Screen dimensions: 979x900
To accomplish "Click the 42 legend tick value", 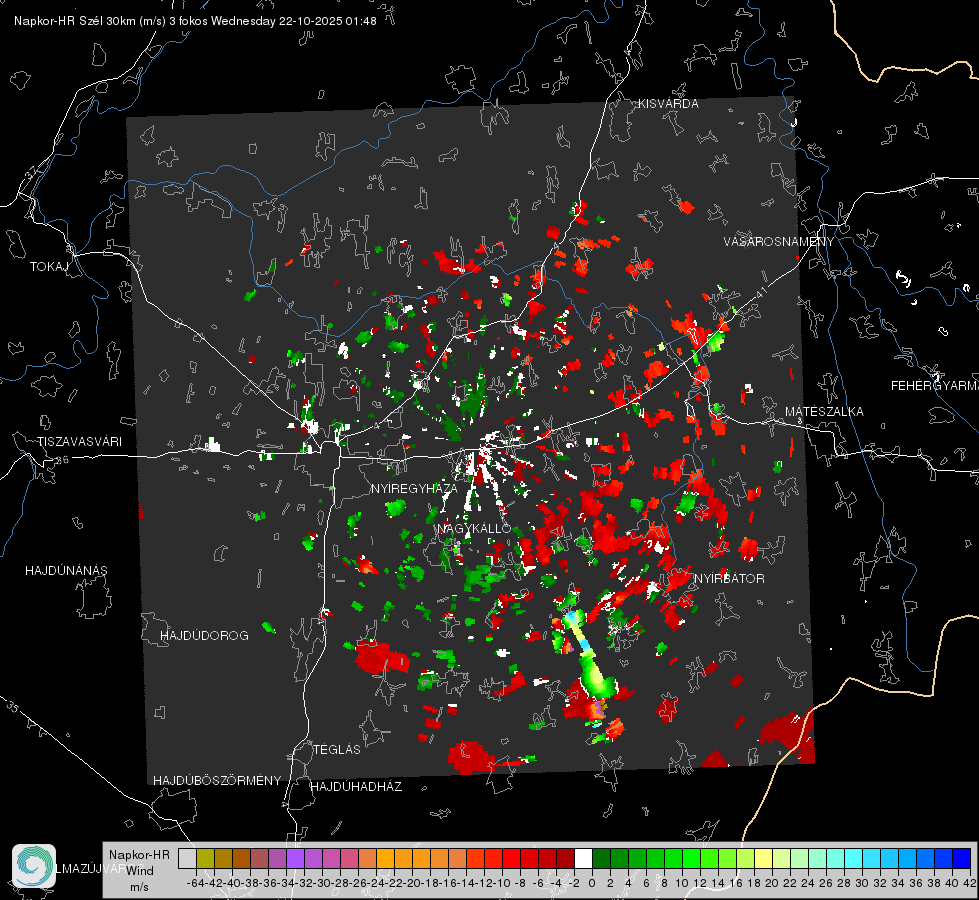I will pos(970,883).
